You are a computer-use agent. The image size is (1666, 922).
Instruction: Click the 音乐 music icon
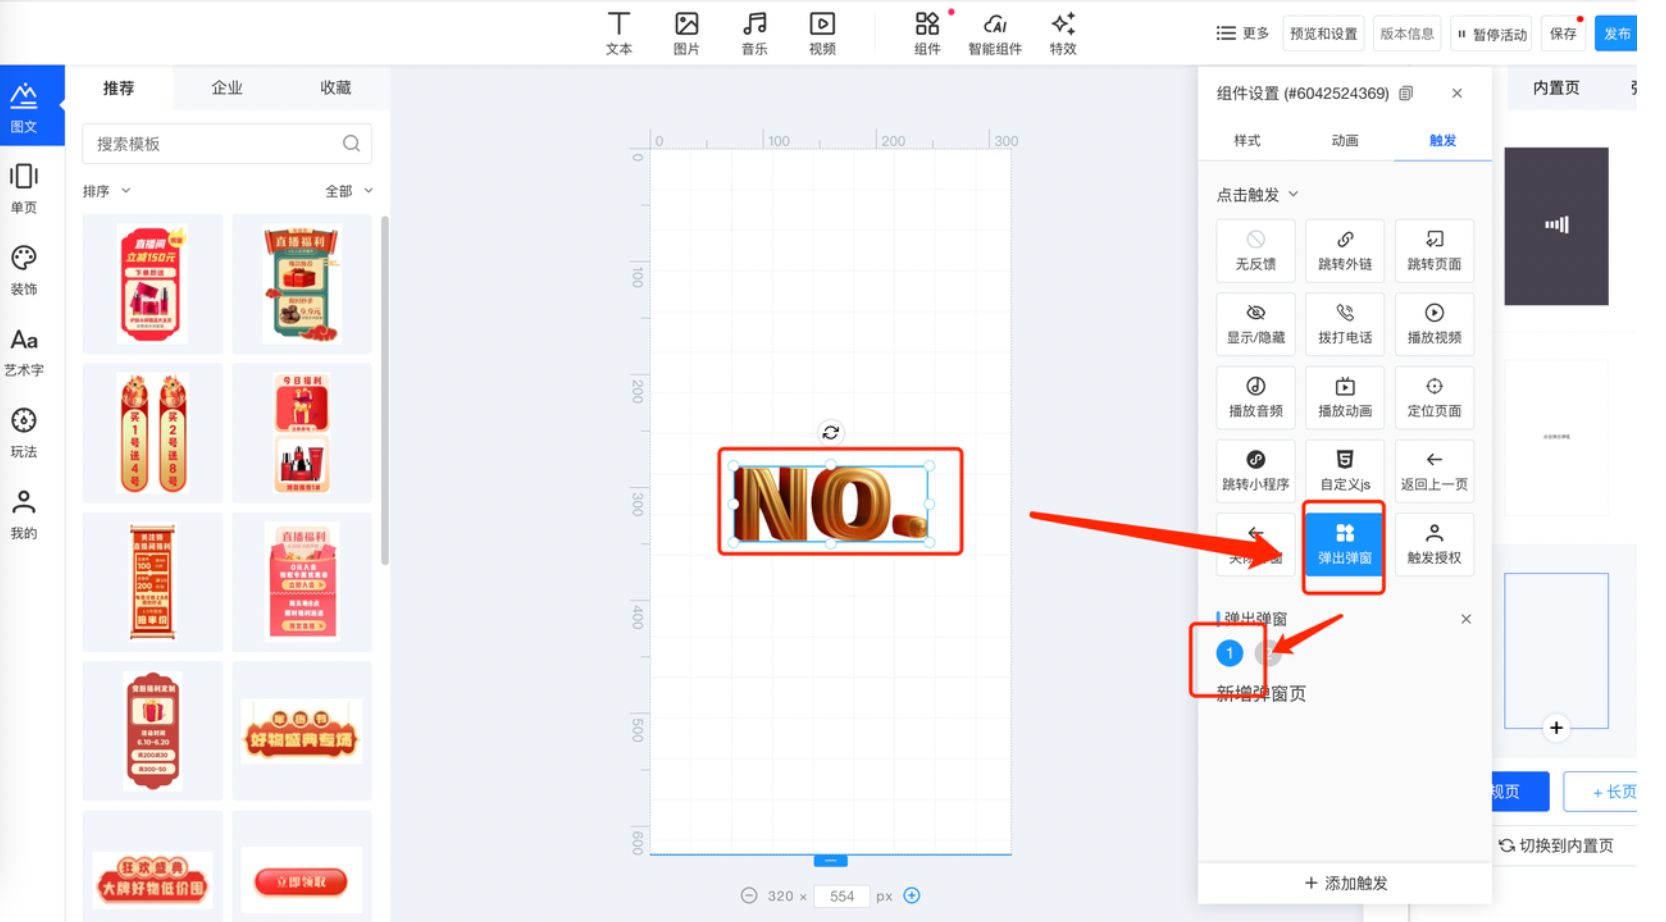(754, 33)
